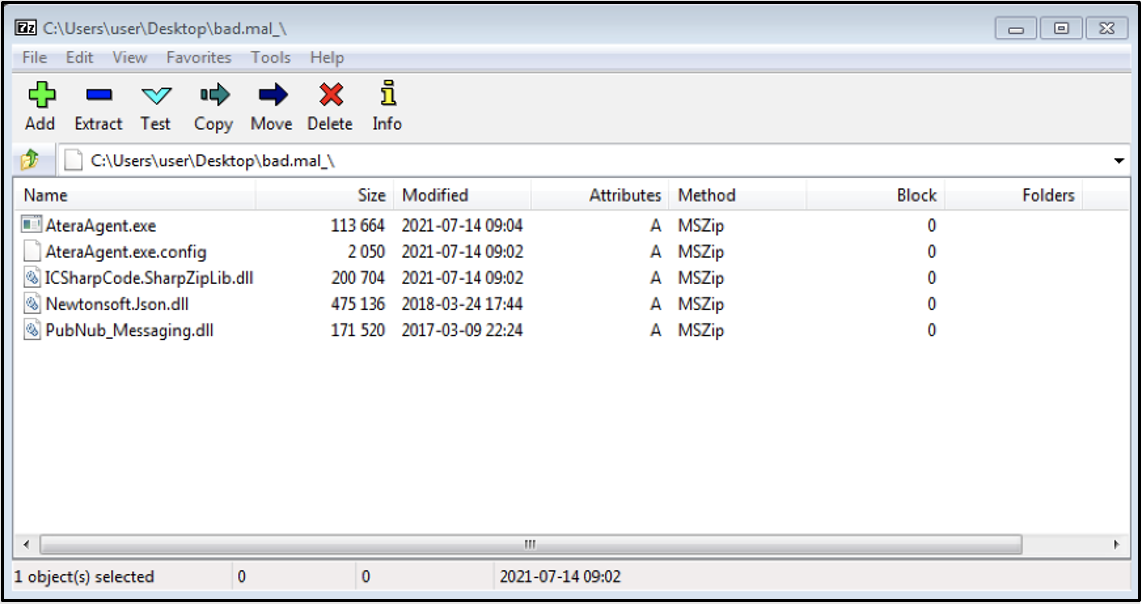
Task: Click the modified date 2021-07-14 09:04
Action: [462, 225]
